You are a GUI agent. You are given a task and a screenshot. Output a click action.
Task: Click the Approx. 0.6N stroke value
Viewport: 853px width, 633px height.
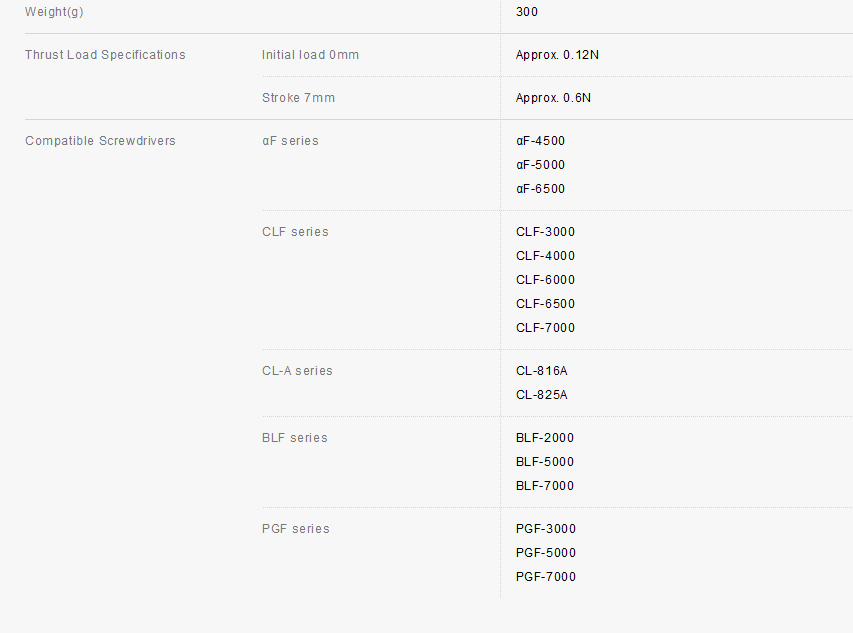[553, 98]
